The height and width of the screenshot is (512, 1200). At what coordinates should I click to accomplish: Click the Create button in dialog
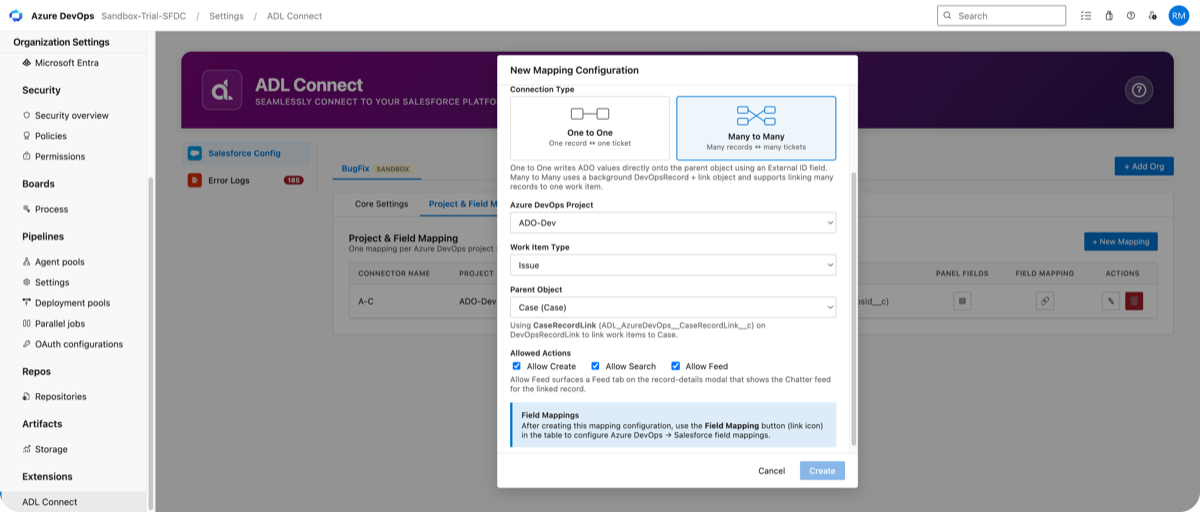pos(822,471)
